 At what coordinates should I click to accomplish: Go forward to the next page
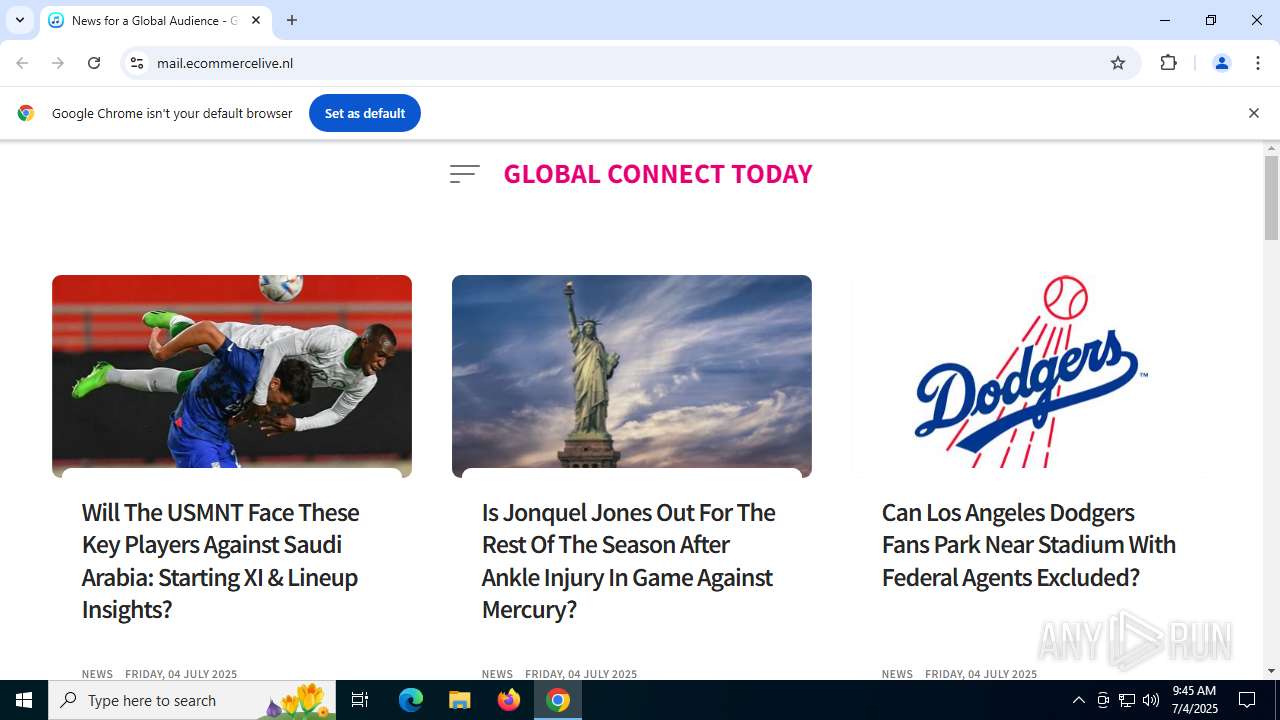(58, 63)
